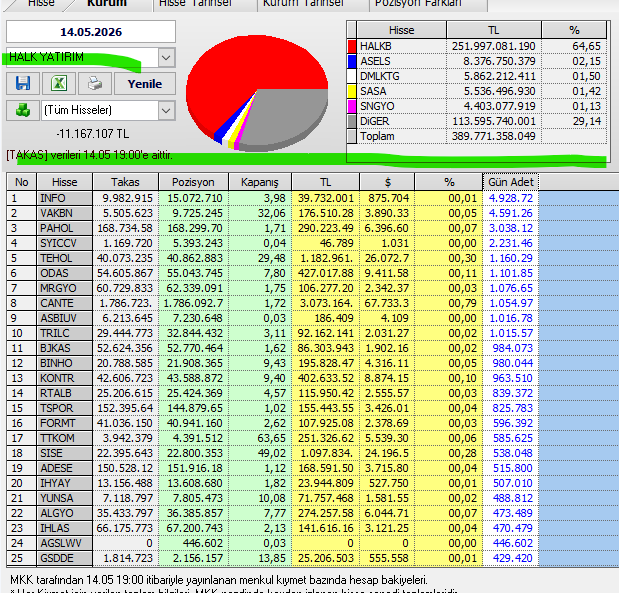Switch to the Hisse tab
The image size is (619, 593).
click(41, 3)
